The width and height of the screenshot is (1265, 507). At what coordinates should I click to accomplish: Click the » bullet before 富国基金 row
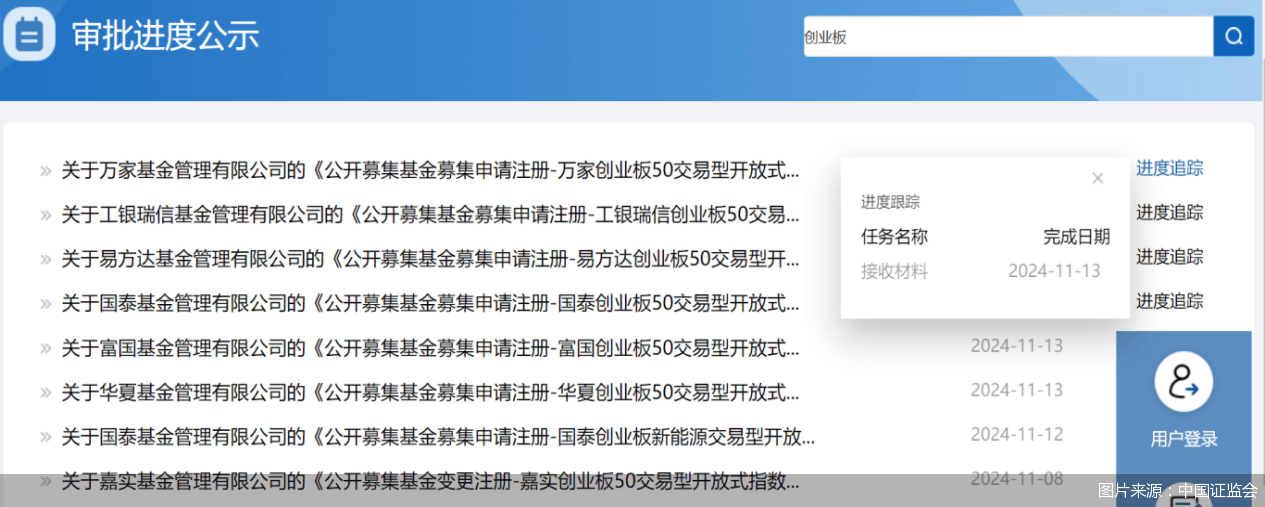46,349
